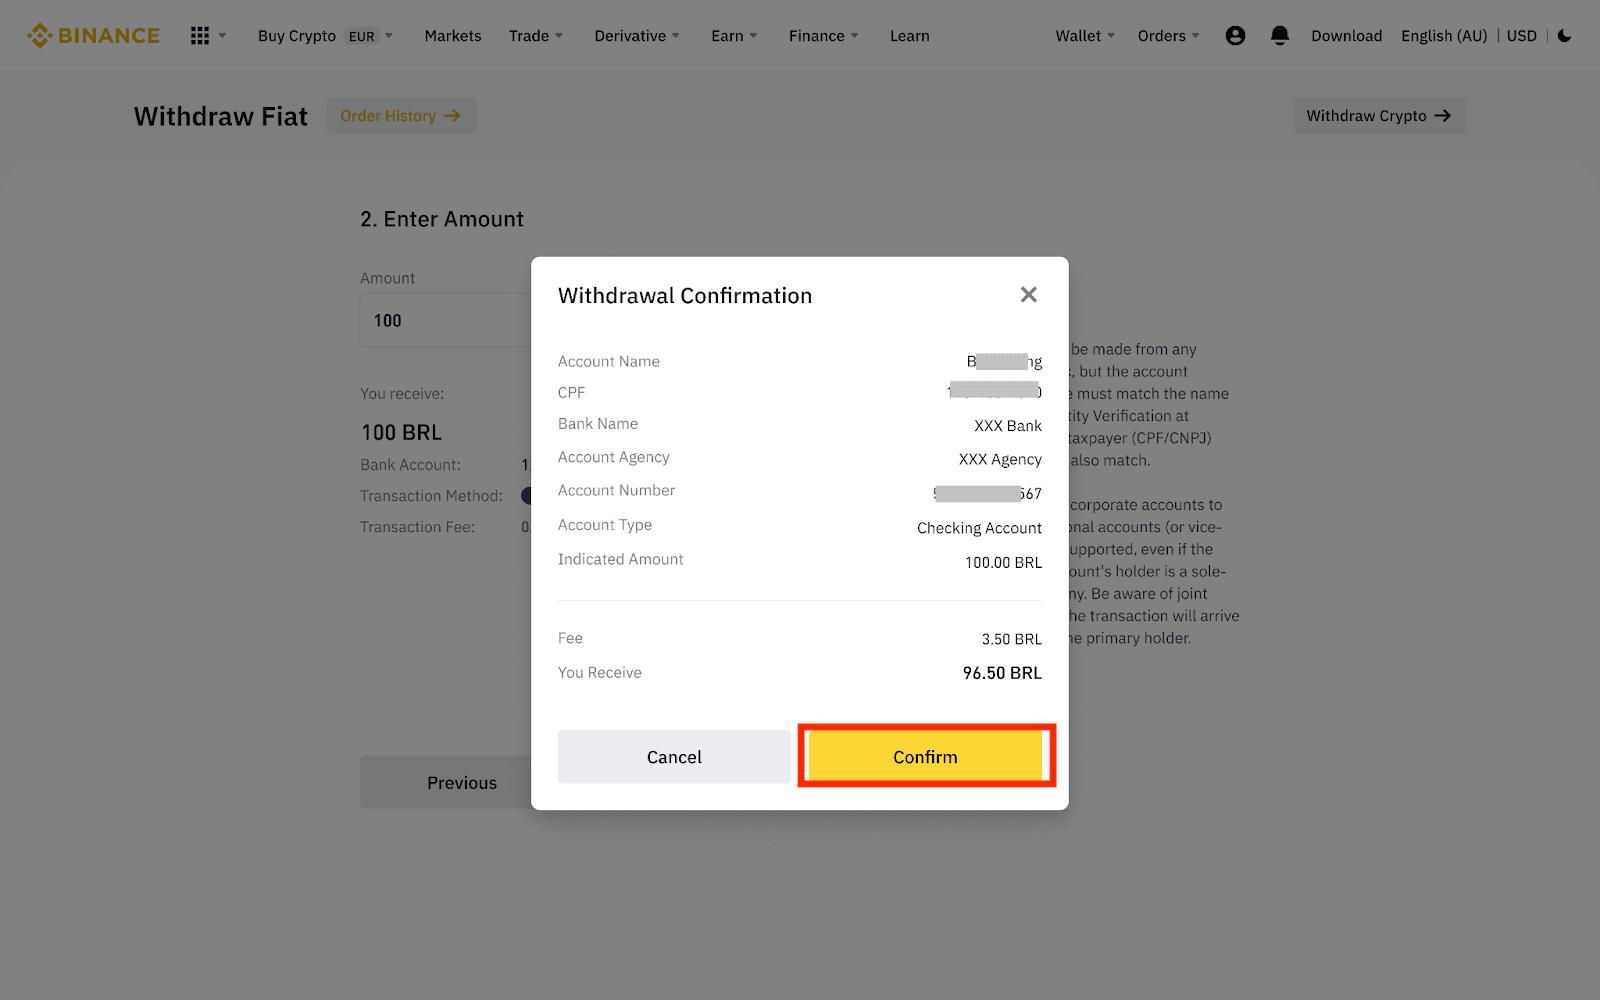Open the Orders dropdown
Viewport: 1600px width, 1000px height.
point(1167,36)
